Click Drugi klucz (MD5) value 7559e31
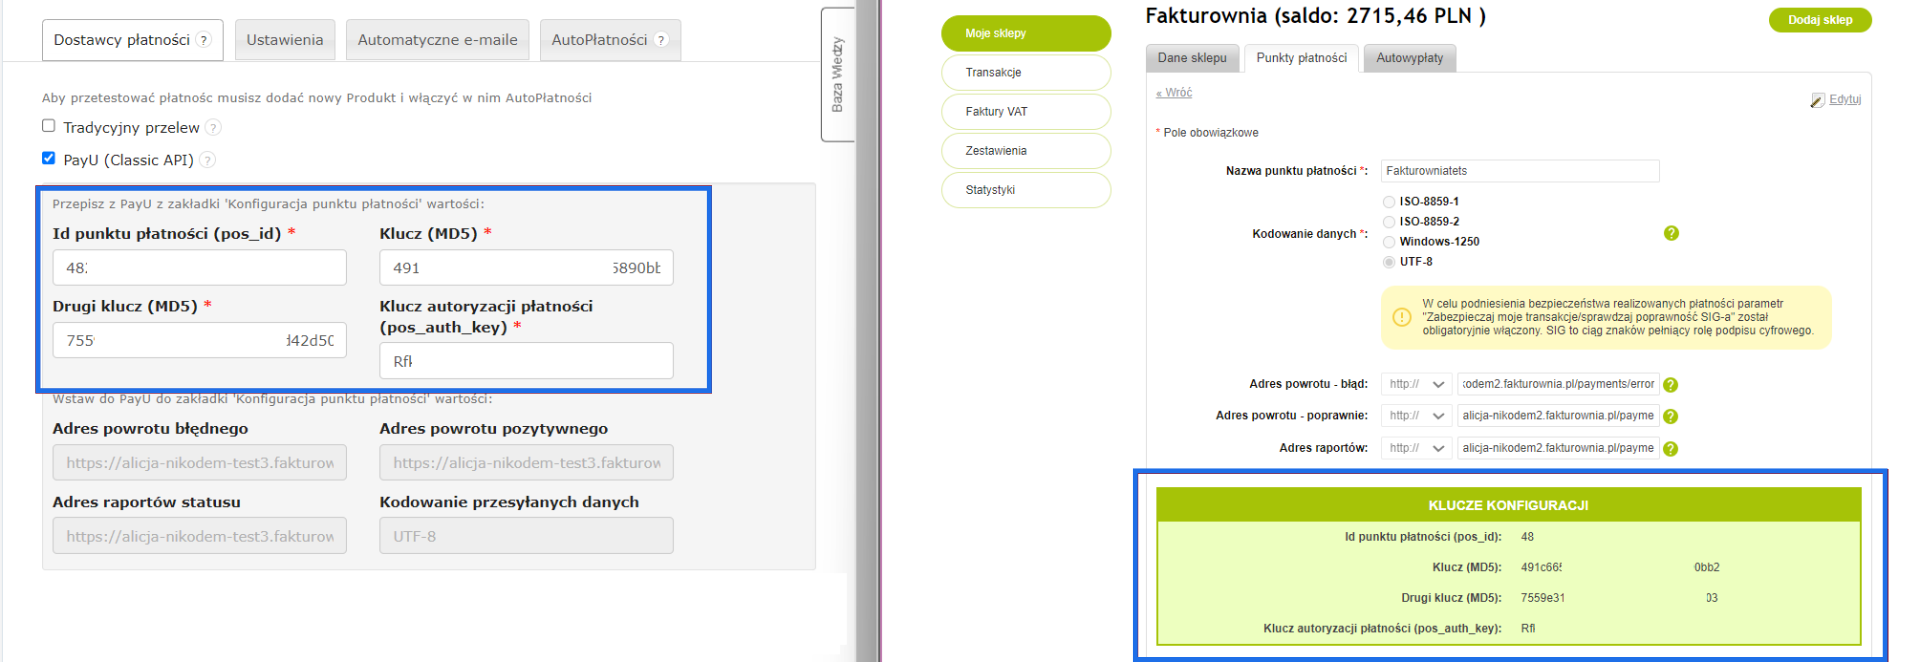 pyautogui.click(x=1543, y=598)
